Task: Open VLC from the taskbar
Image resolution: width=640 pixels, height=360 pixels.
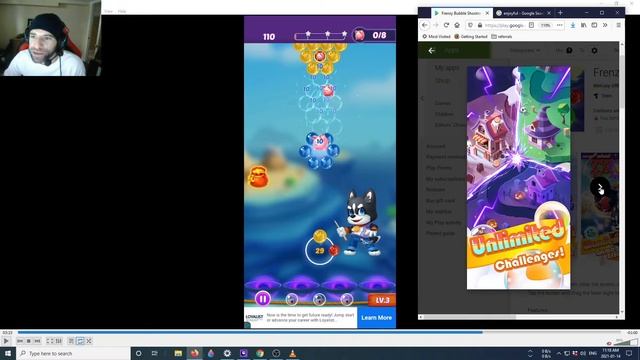Action: click(292, 353)
